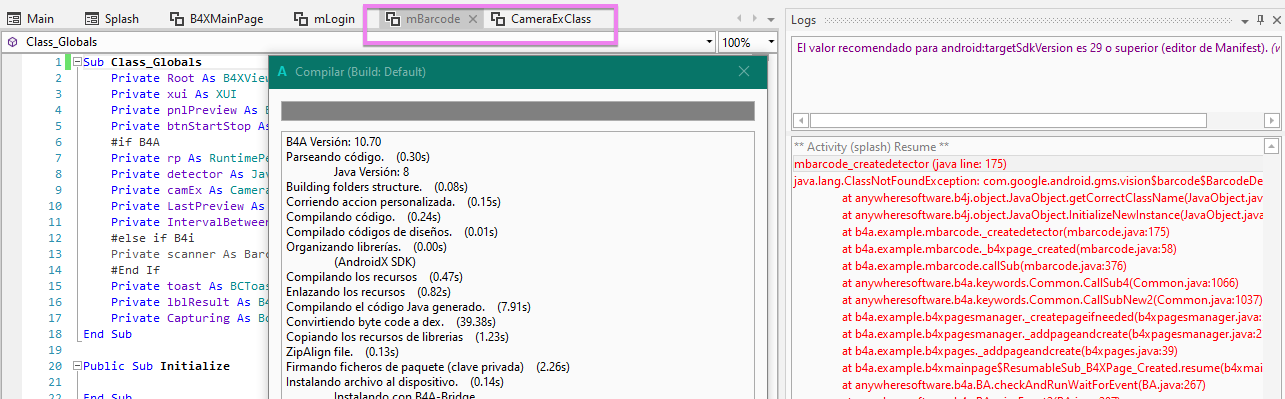Click the Main tab's activity icon
The width and height of the screenshot is (1285, 399).
(x=13, y=18)
